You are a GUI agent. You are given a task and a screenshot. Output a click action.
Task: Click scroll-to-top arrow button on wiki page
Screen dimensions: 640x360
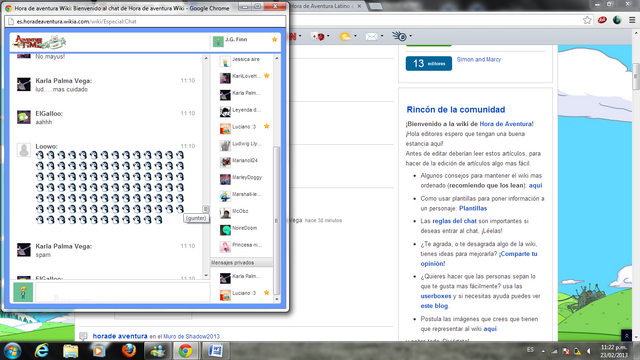click(627, 336)
